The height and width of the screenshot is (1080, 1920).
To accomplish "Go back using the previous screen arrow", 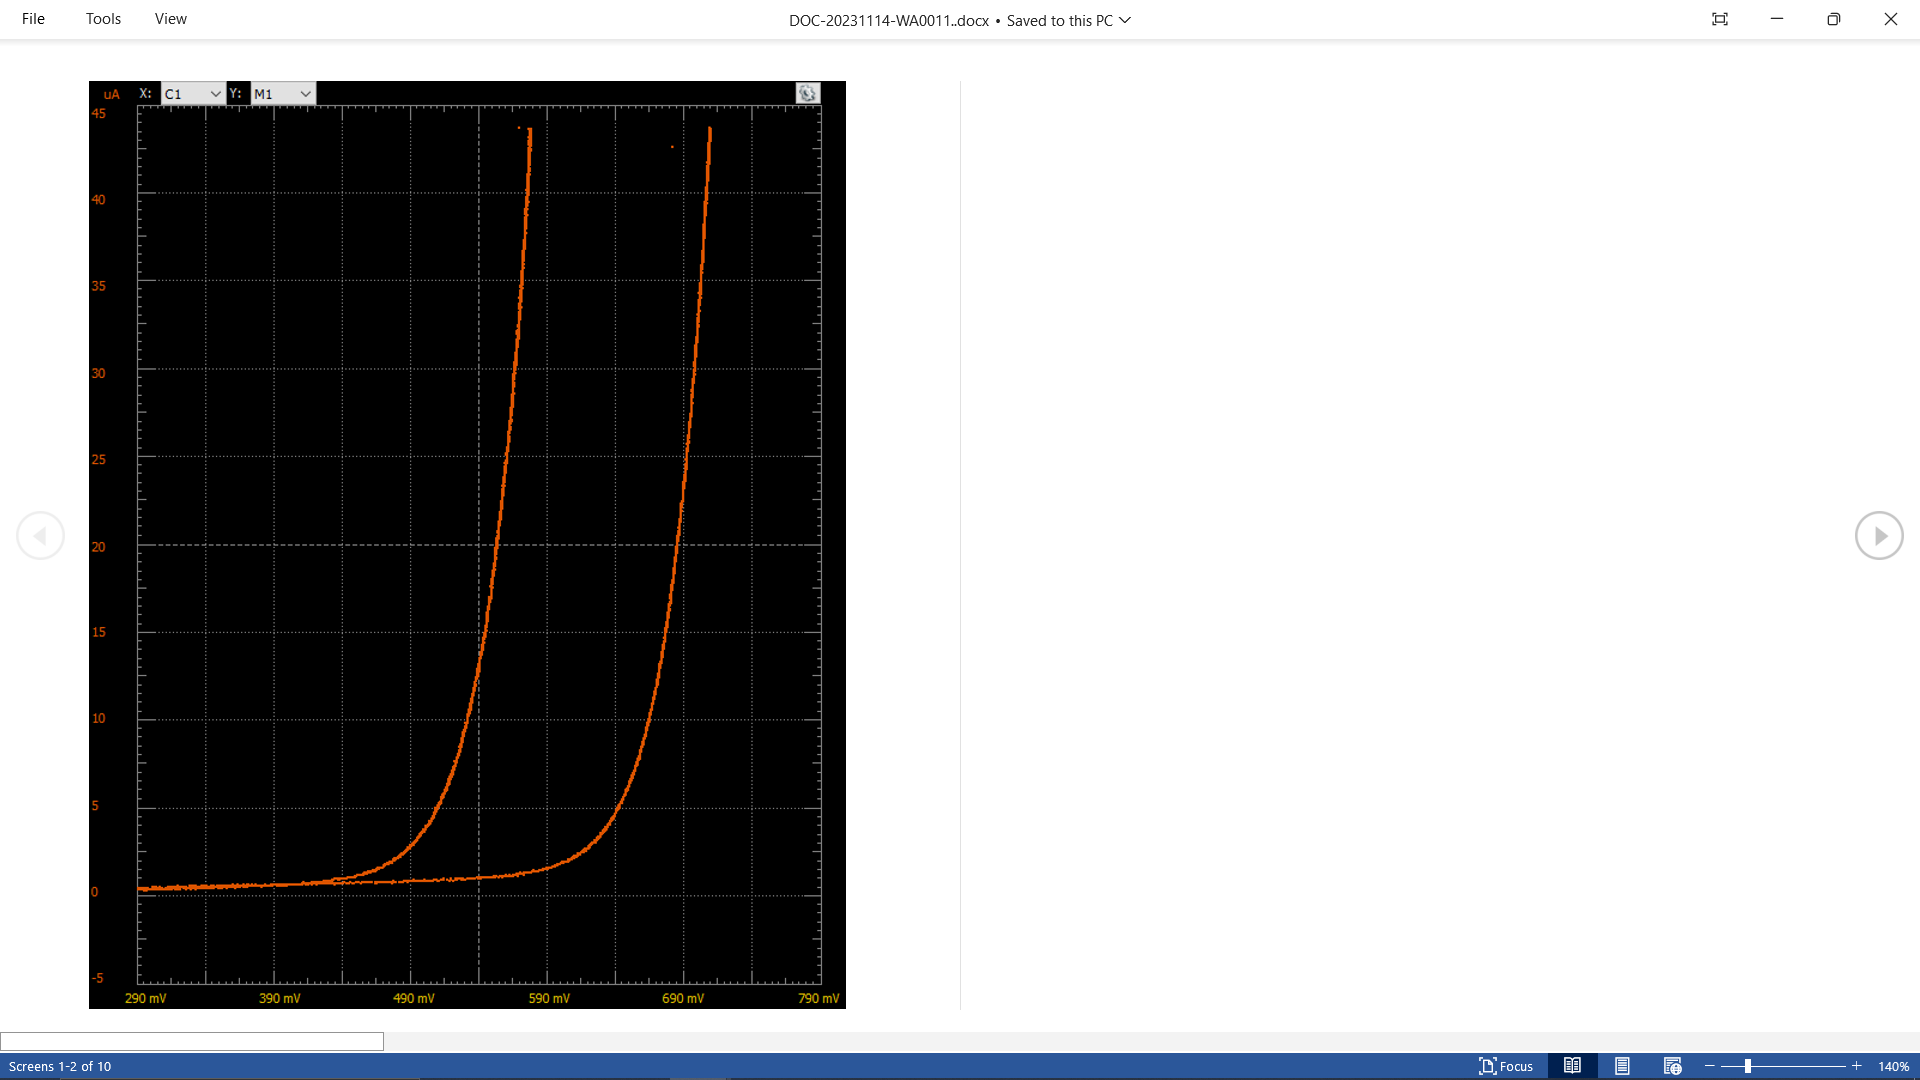I will coord(40,535).
